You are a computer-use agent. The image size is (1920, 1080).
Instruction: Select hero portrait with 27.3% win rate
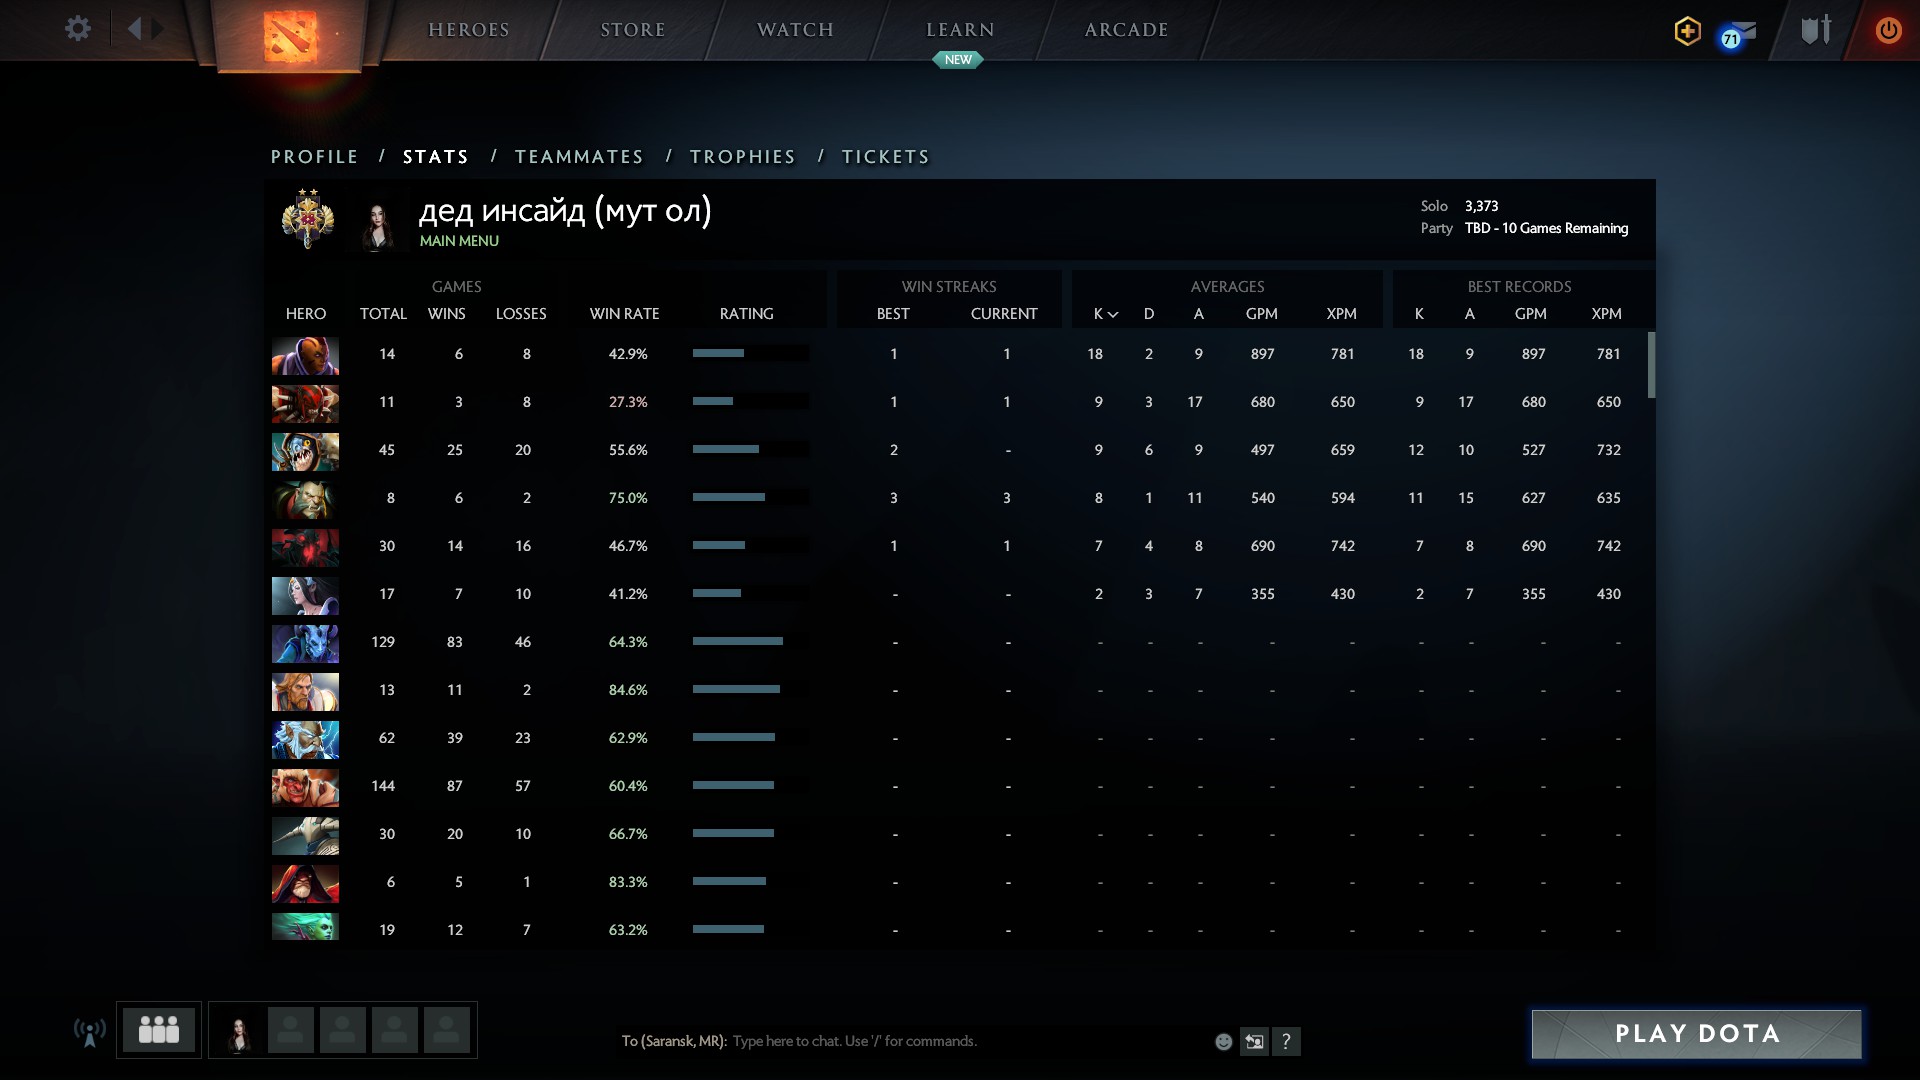305,403
